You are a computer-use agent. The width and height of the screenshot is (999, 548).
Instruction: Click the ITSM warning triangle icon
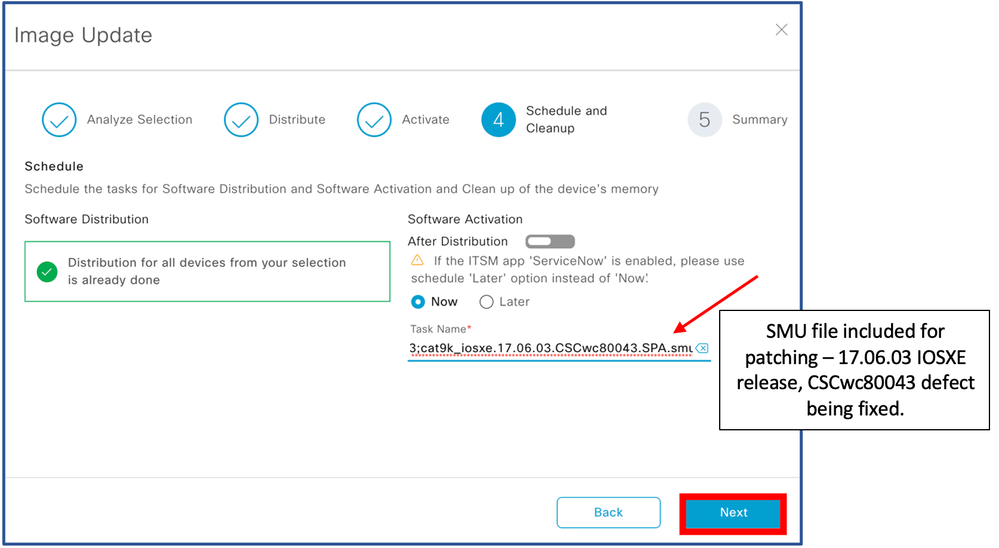click(x=417, y=260)
